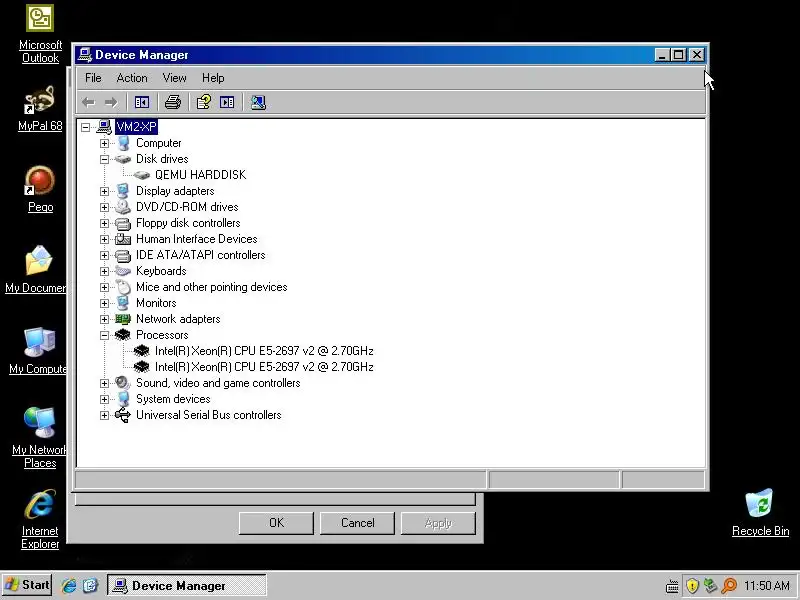This screenshot has width=800, height=600.
Task: Select the Processors category chip icon
Action: 122,335
